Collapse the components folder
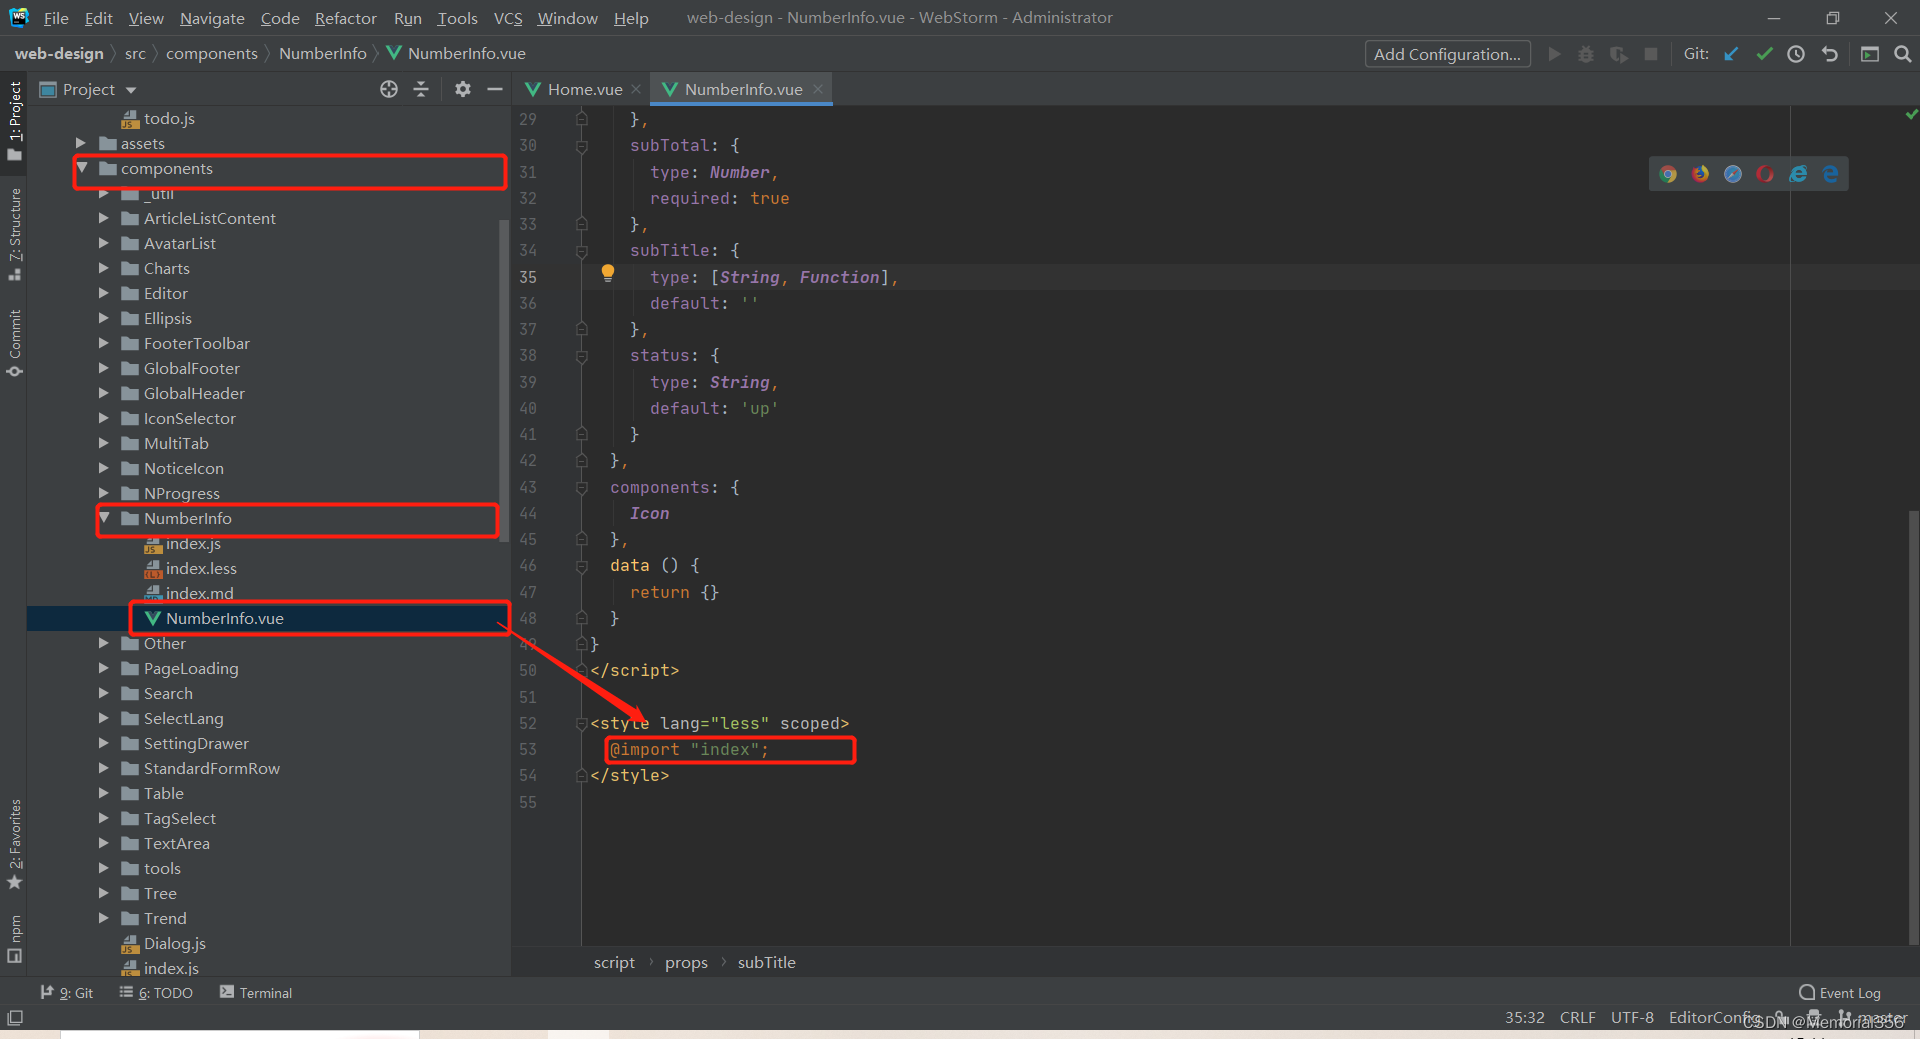Image resolution: width=1920 pixels, height=1039 pixels. (83, 168)
